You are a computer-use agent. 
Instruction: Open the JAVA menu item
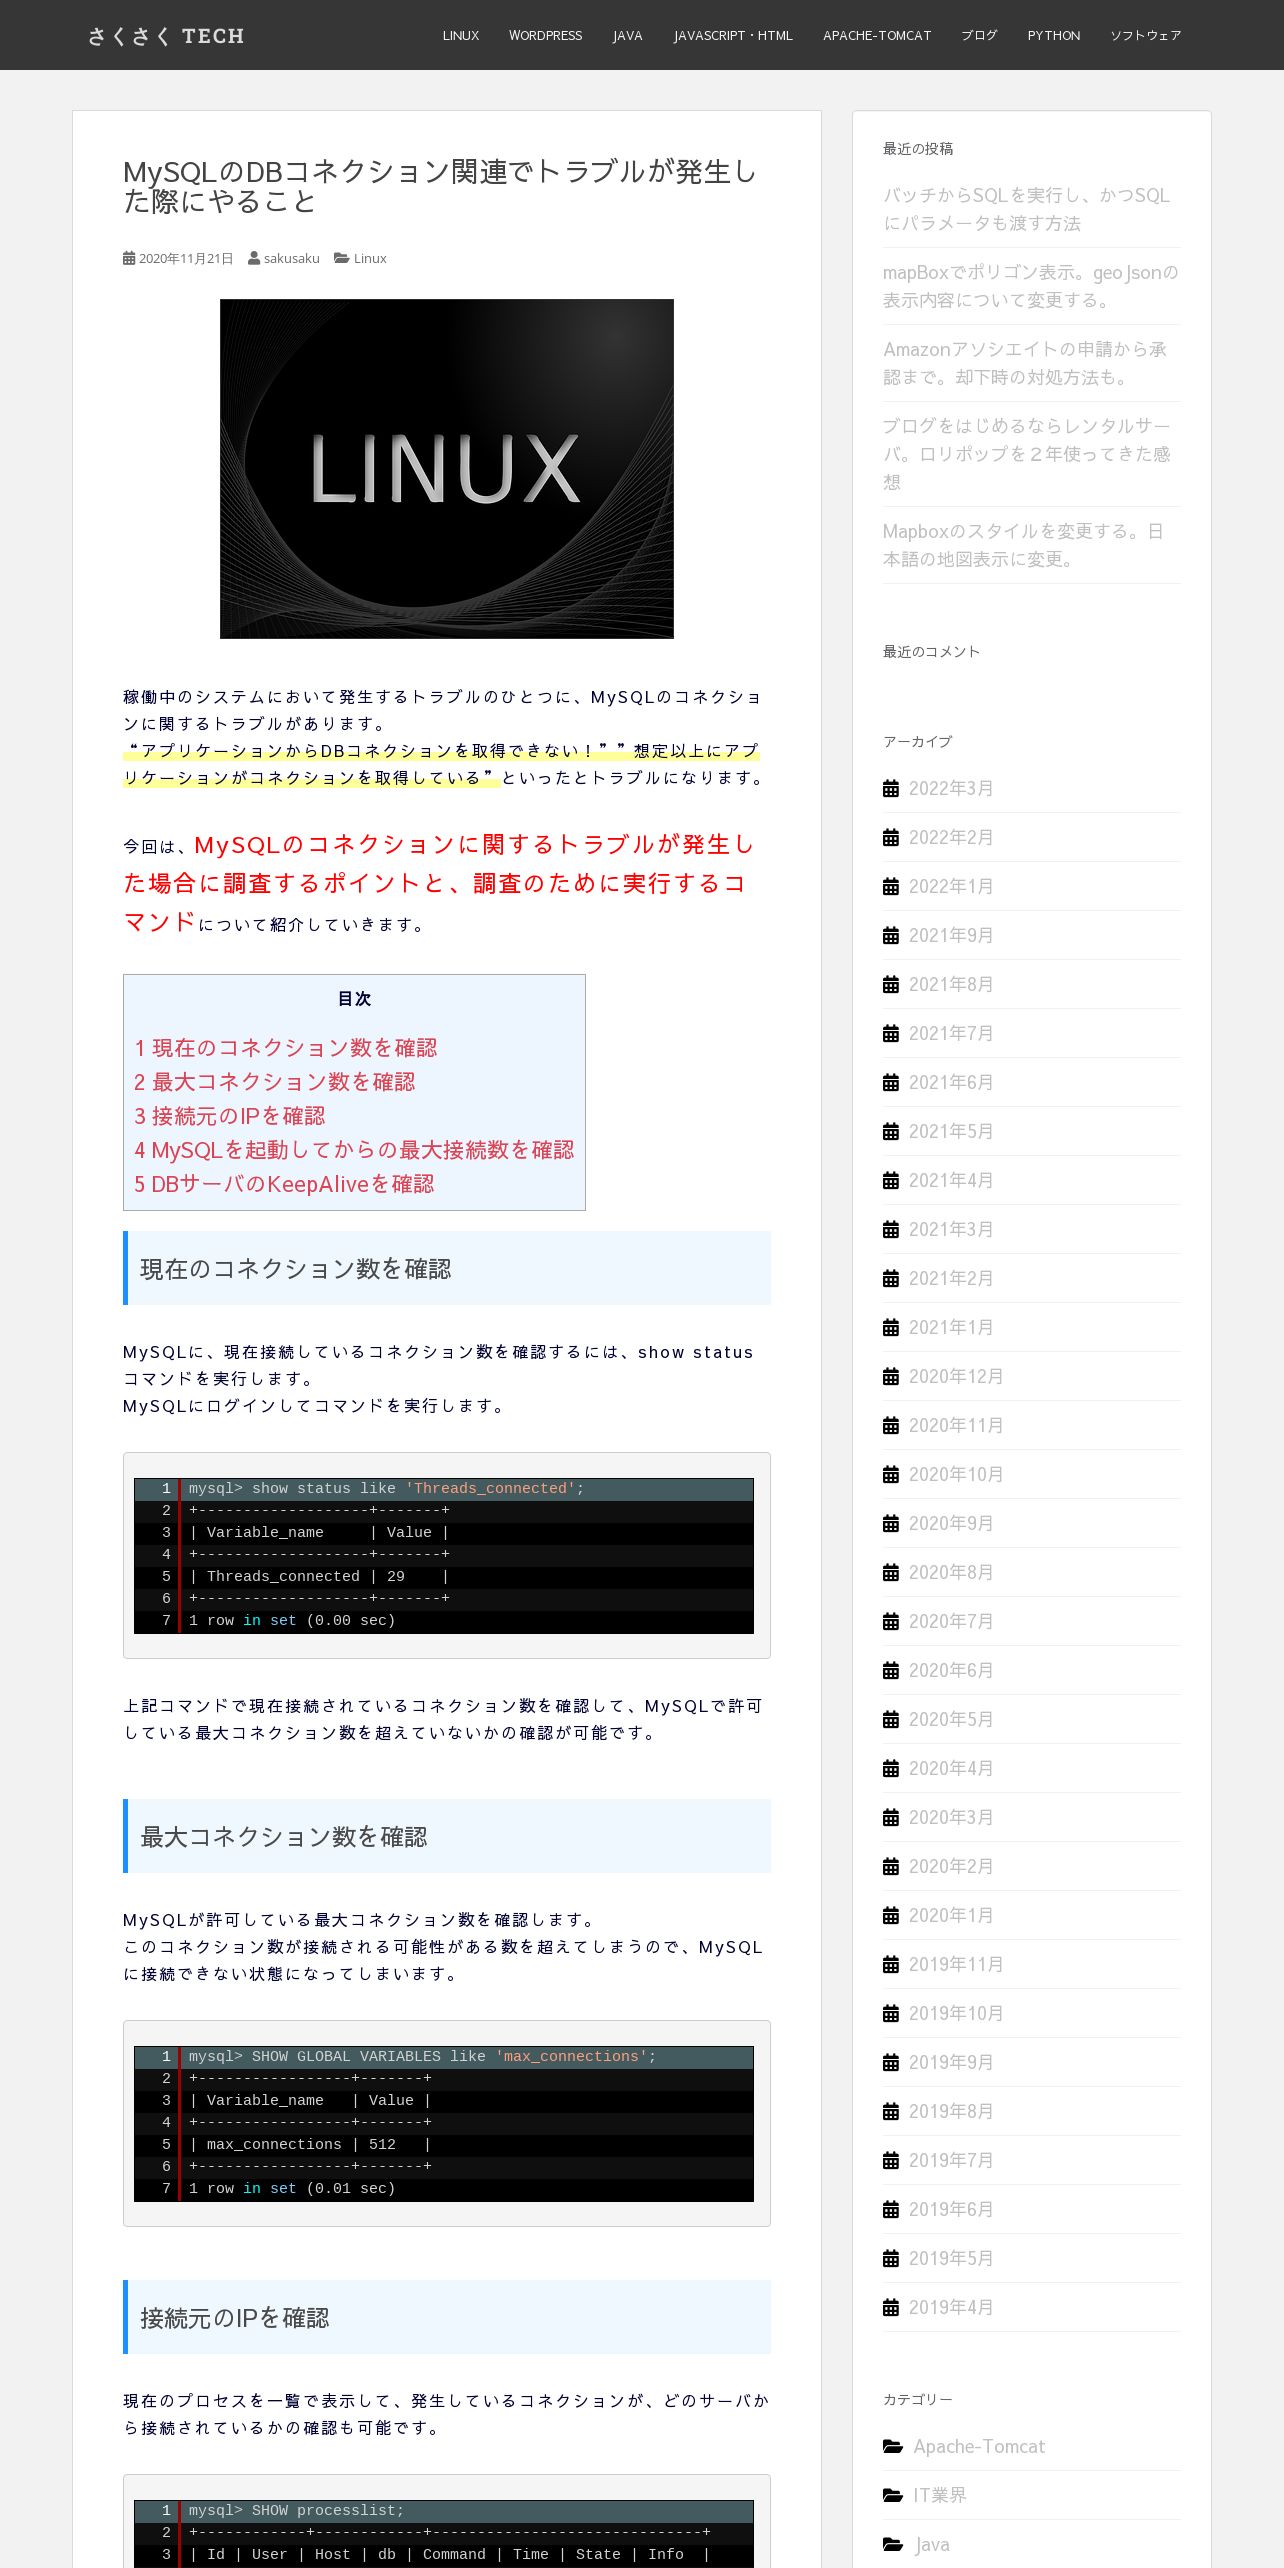click(628, 35)
